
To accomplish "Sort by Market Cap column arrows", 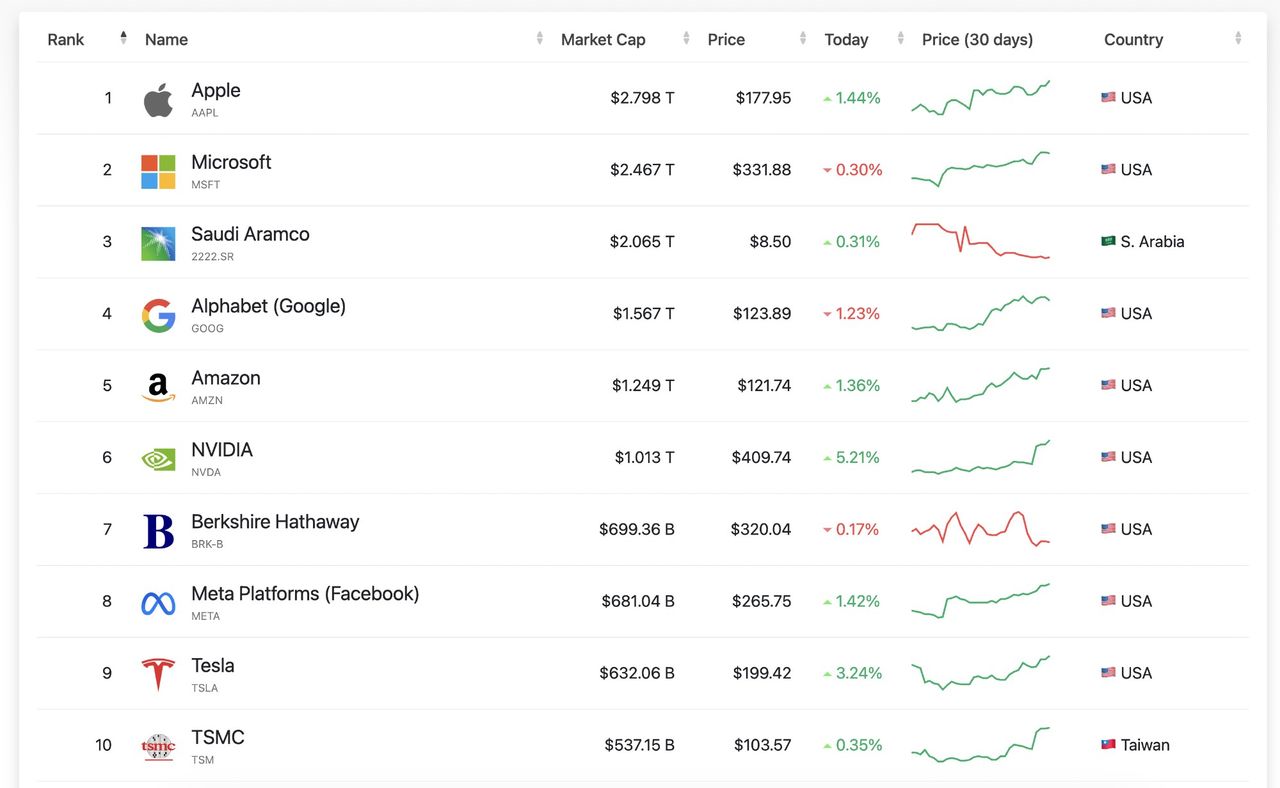I will [x=686, y=39].
